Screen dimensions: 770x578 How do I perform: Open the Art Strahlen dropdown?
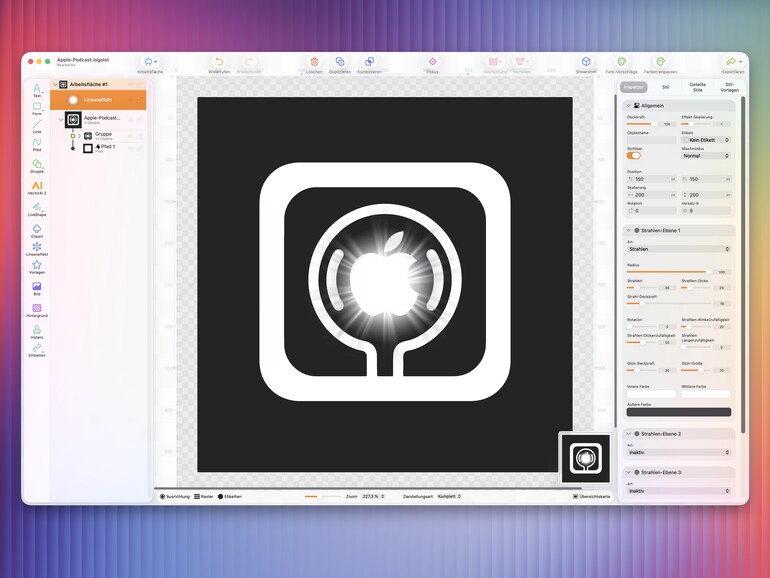[679, 249]
